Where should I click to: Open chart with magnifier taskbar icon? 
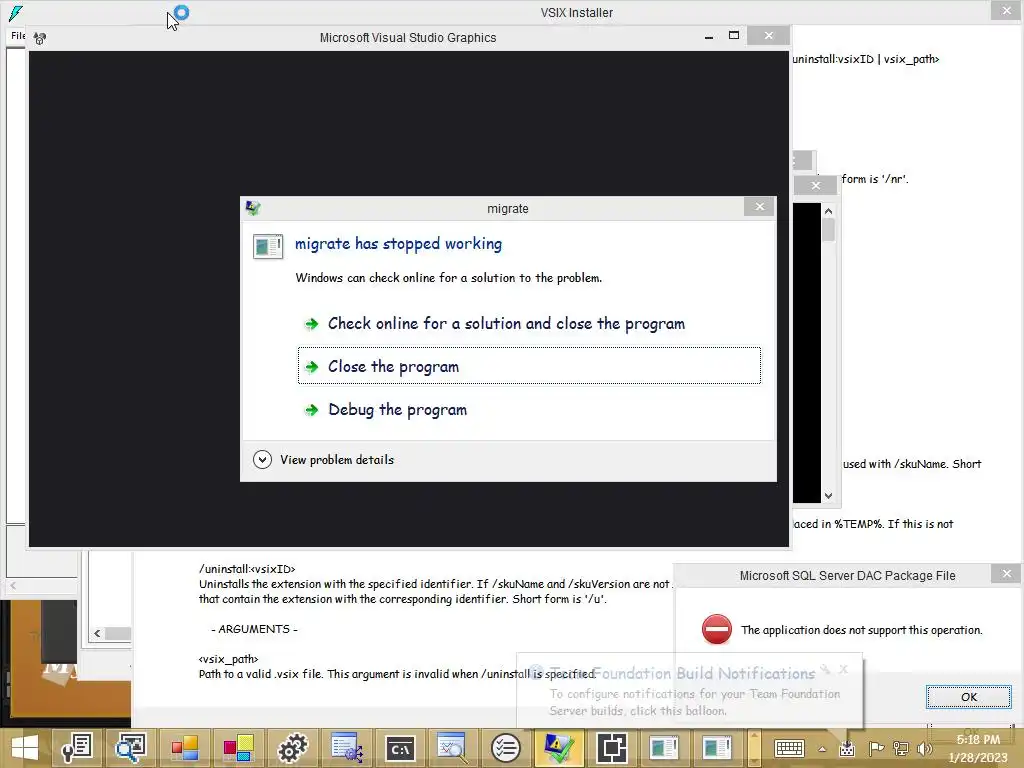click(452, 748)
